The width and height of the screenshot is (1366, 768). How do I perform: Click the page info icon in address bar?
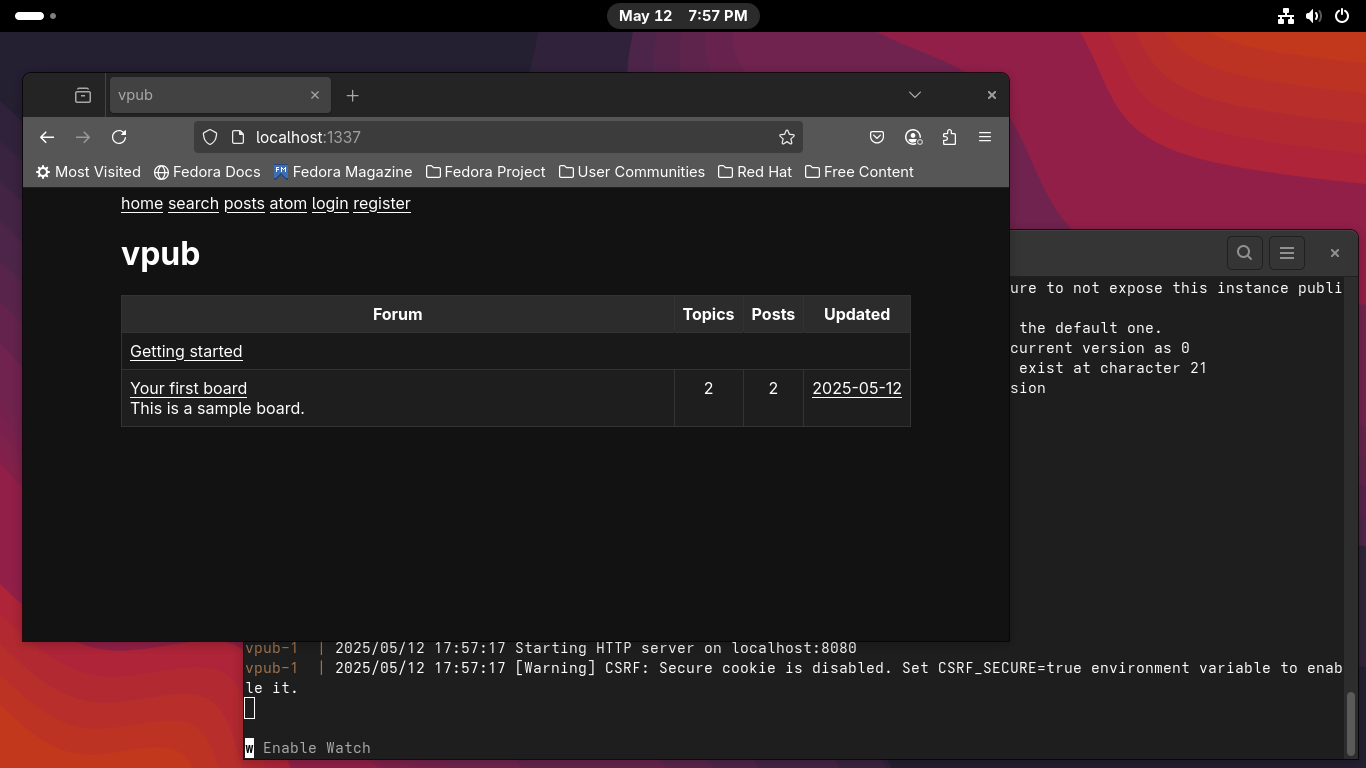click(238, 137)
